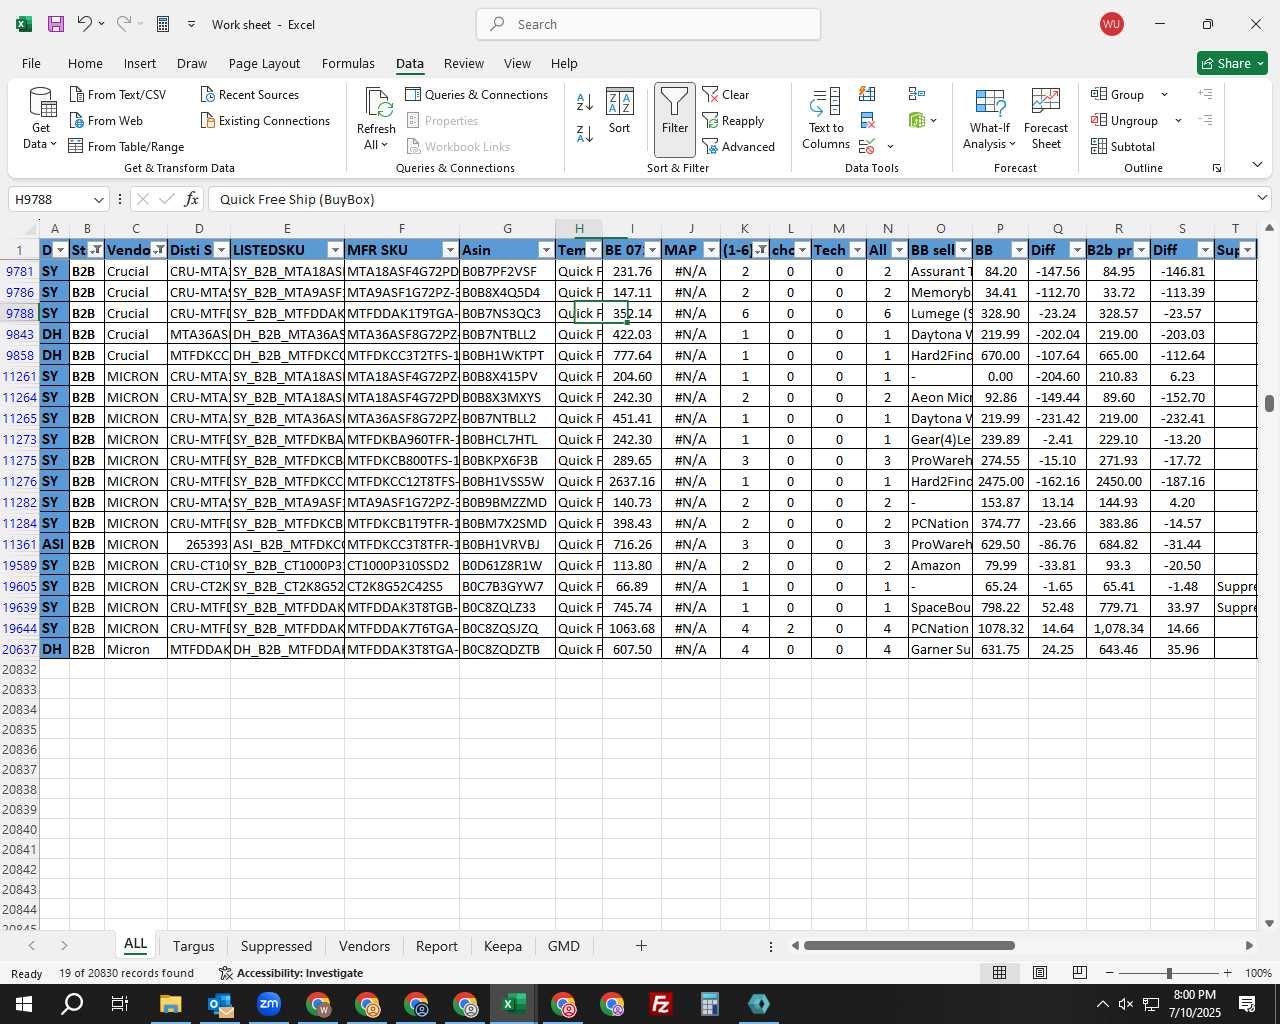Screen dimensions: 1280x1024
Task: Import From Table/Range
Action: 126,146
